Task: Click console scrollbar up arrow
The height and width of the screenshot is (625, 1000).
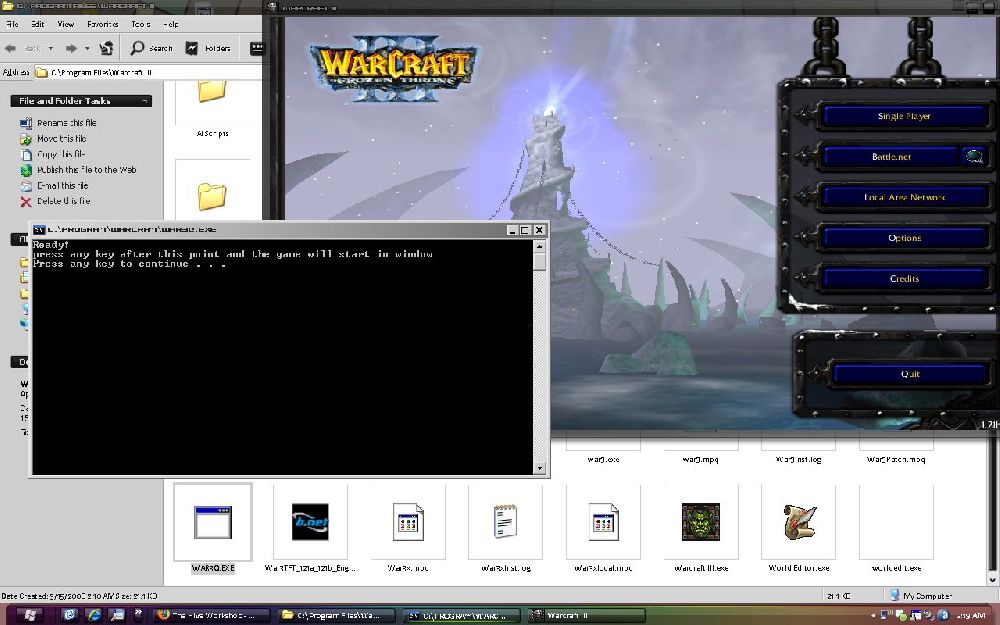Action: 540,246
